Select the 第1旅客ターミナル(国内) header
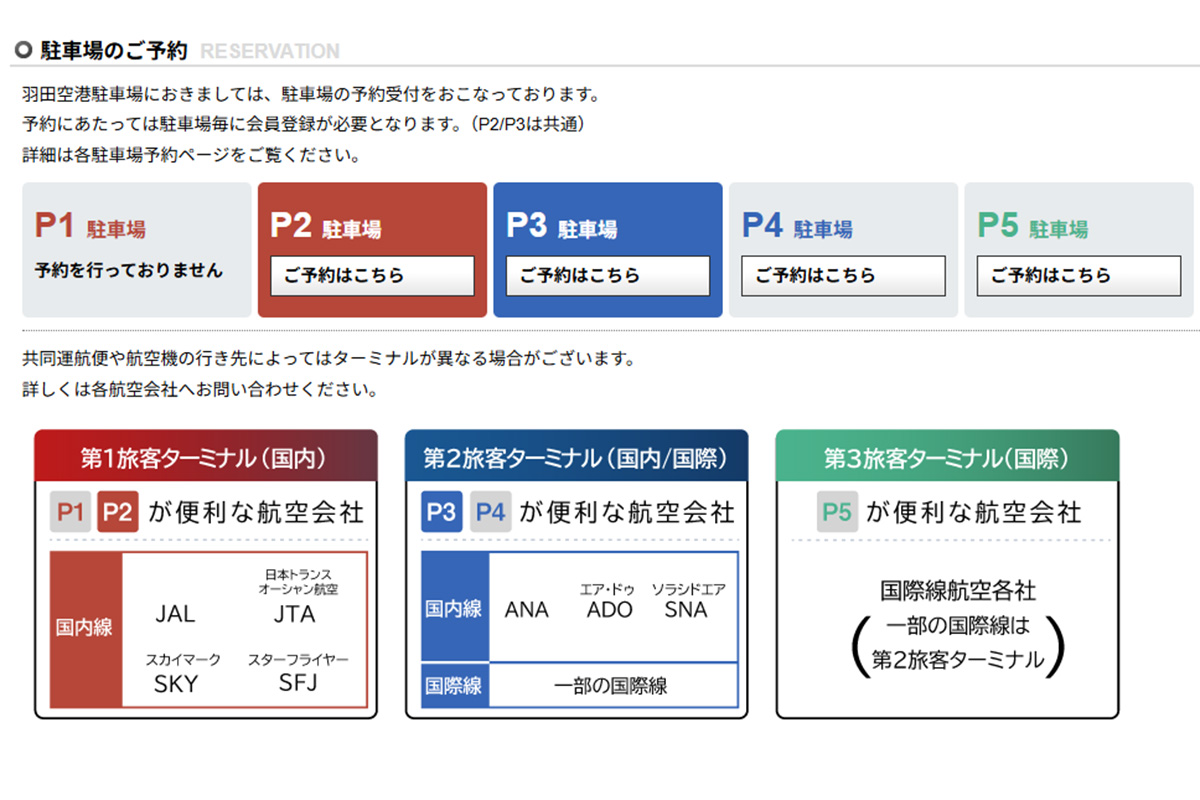The width and height of the screenshot is (1200, 800). [205, 458]
